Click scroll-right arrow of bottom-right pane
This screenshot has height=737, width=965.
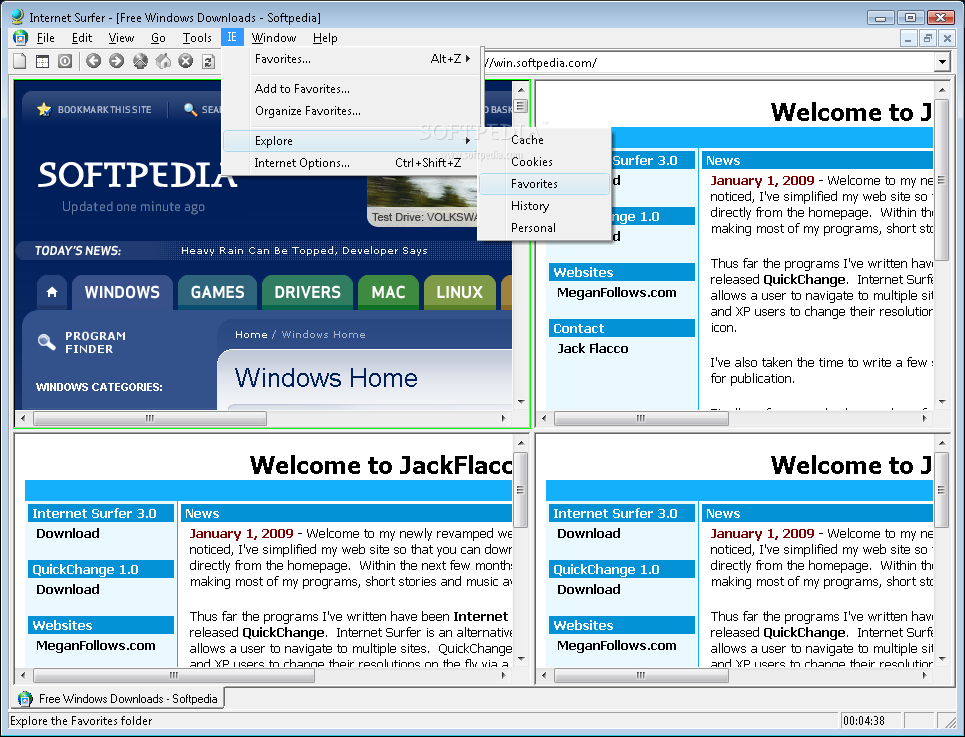coord(924,675)
